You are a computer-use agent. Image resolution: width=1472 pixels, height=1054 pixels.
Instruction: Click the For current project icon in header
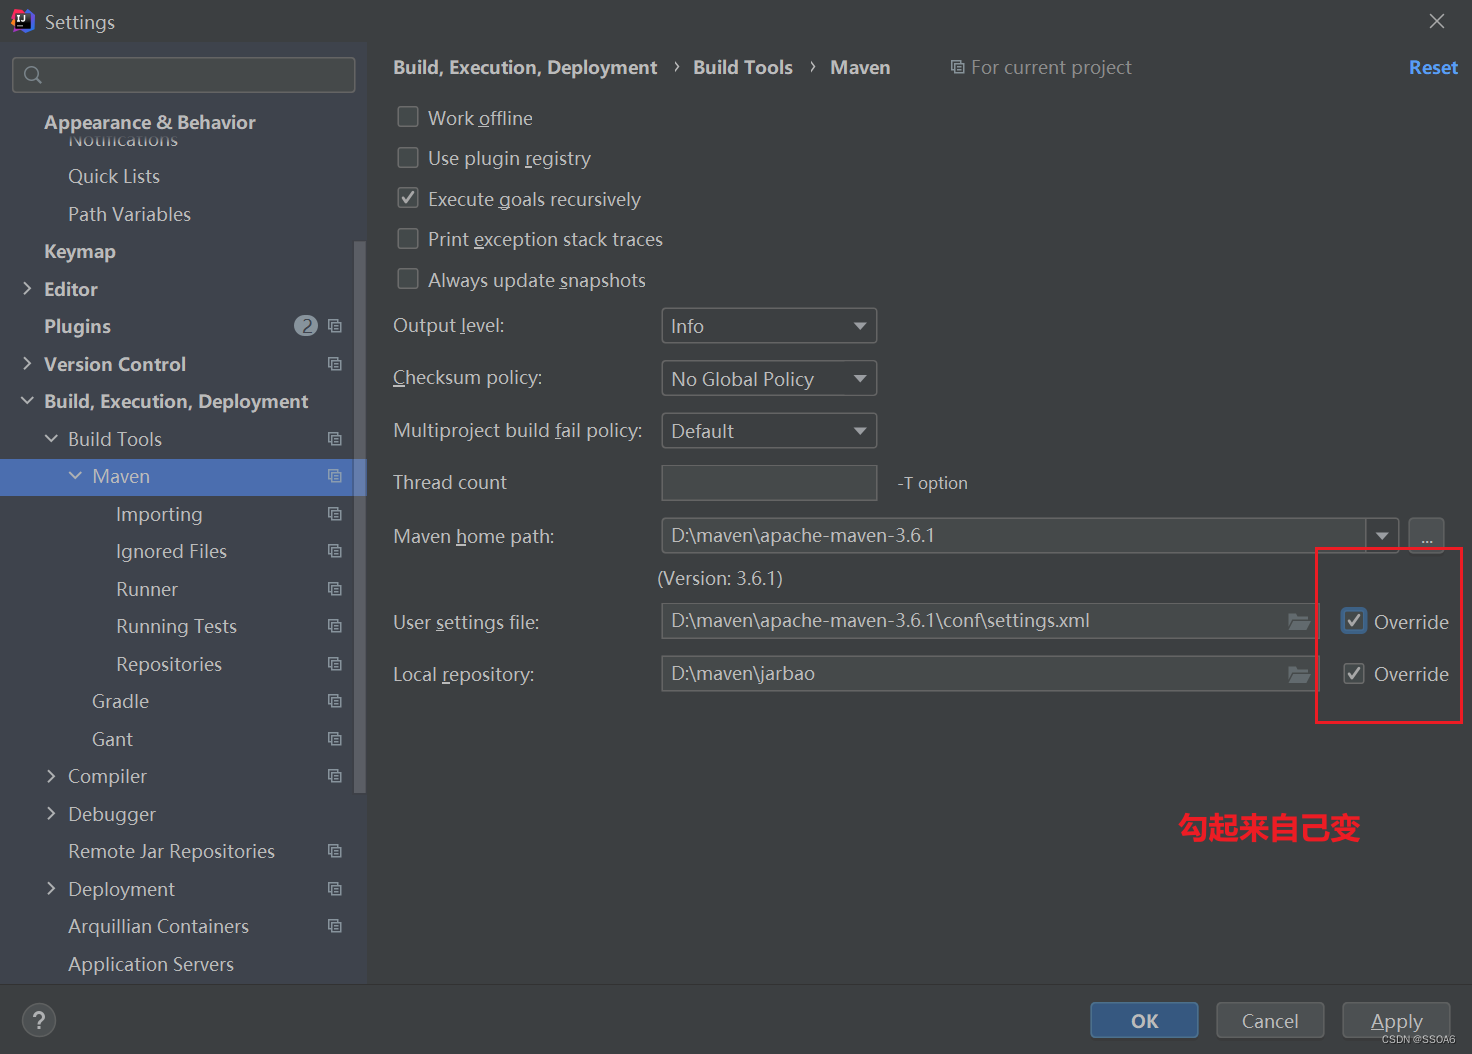(x=957, y=67)
